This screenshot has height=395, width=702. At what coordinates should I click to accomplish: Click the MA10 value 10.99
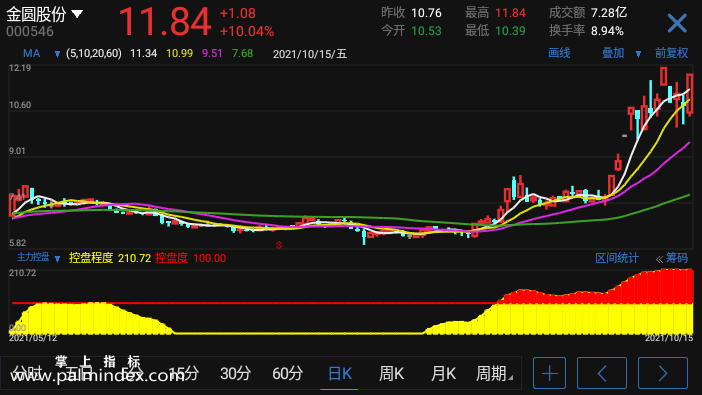pyautogui.click(x=180, y=54)
